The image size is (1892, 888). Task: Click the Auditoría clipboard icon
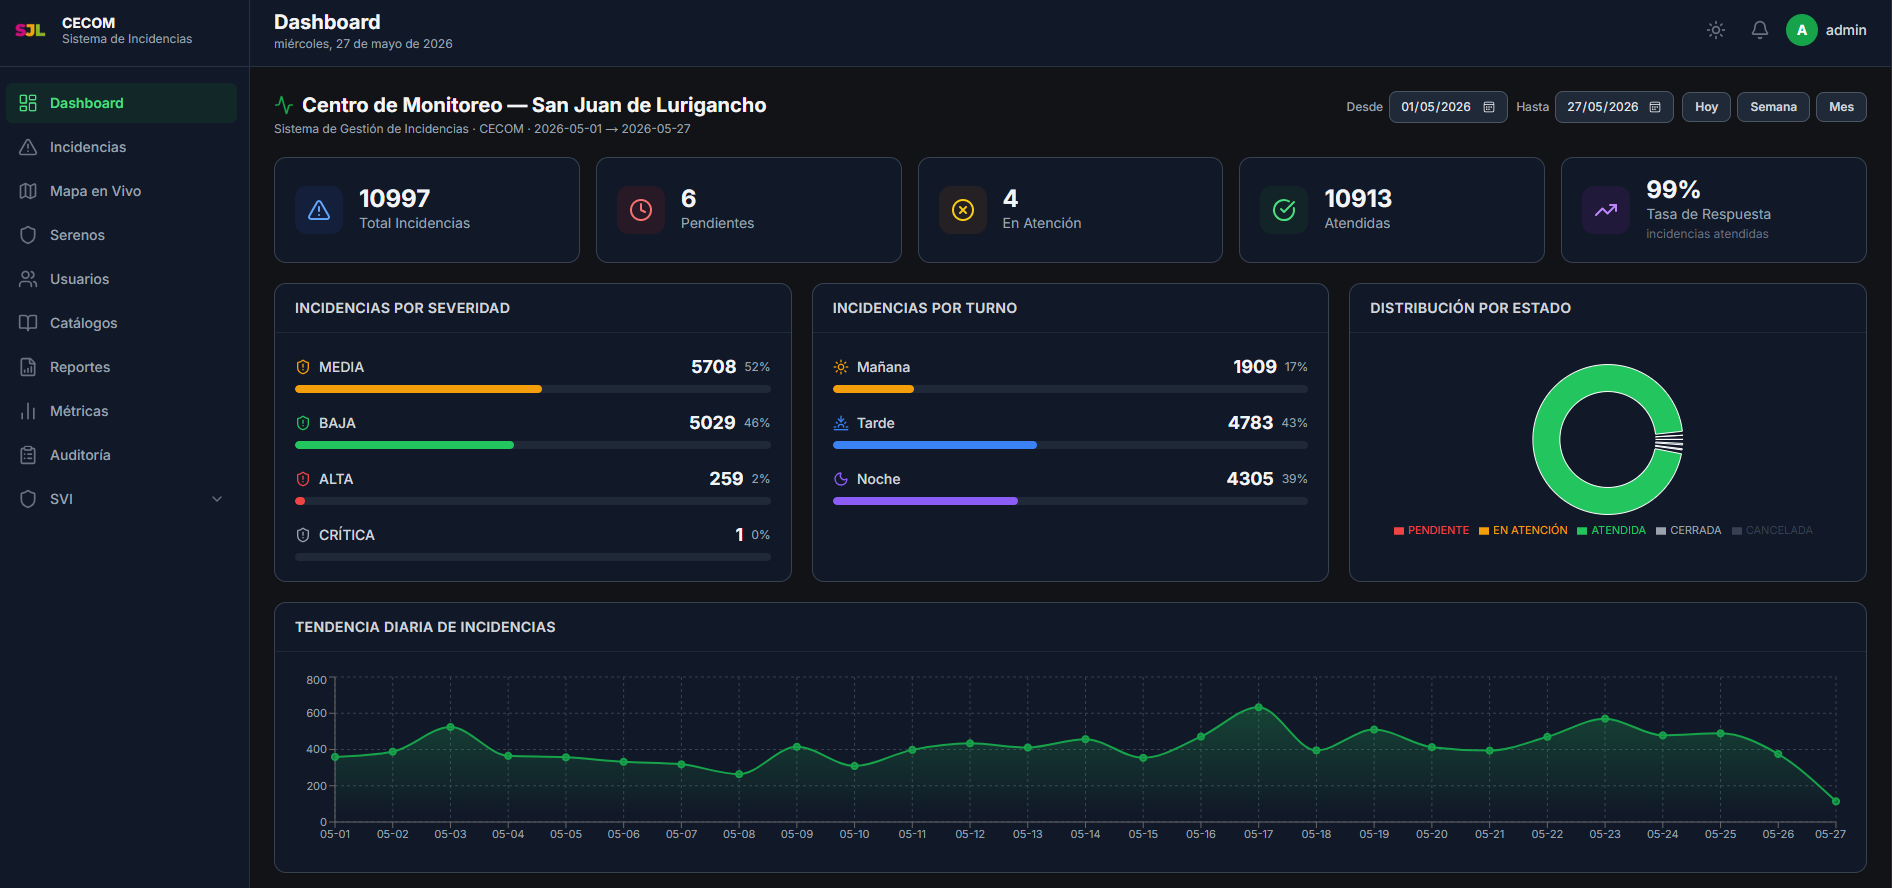coord(28,455)
